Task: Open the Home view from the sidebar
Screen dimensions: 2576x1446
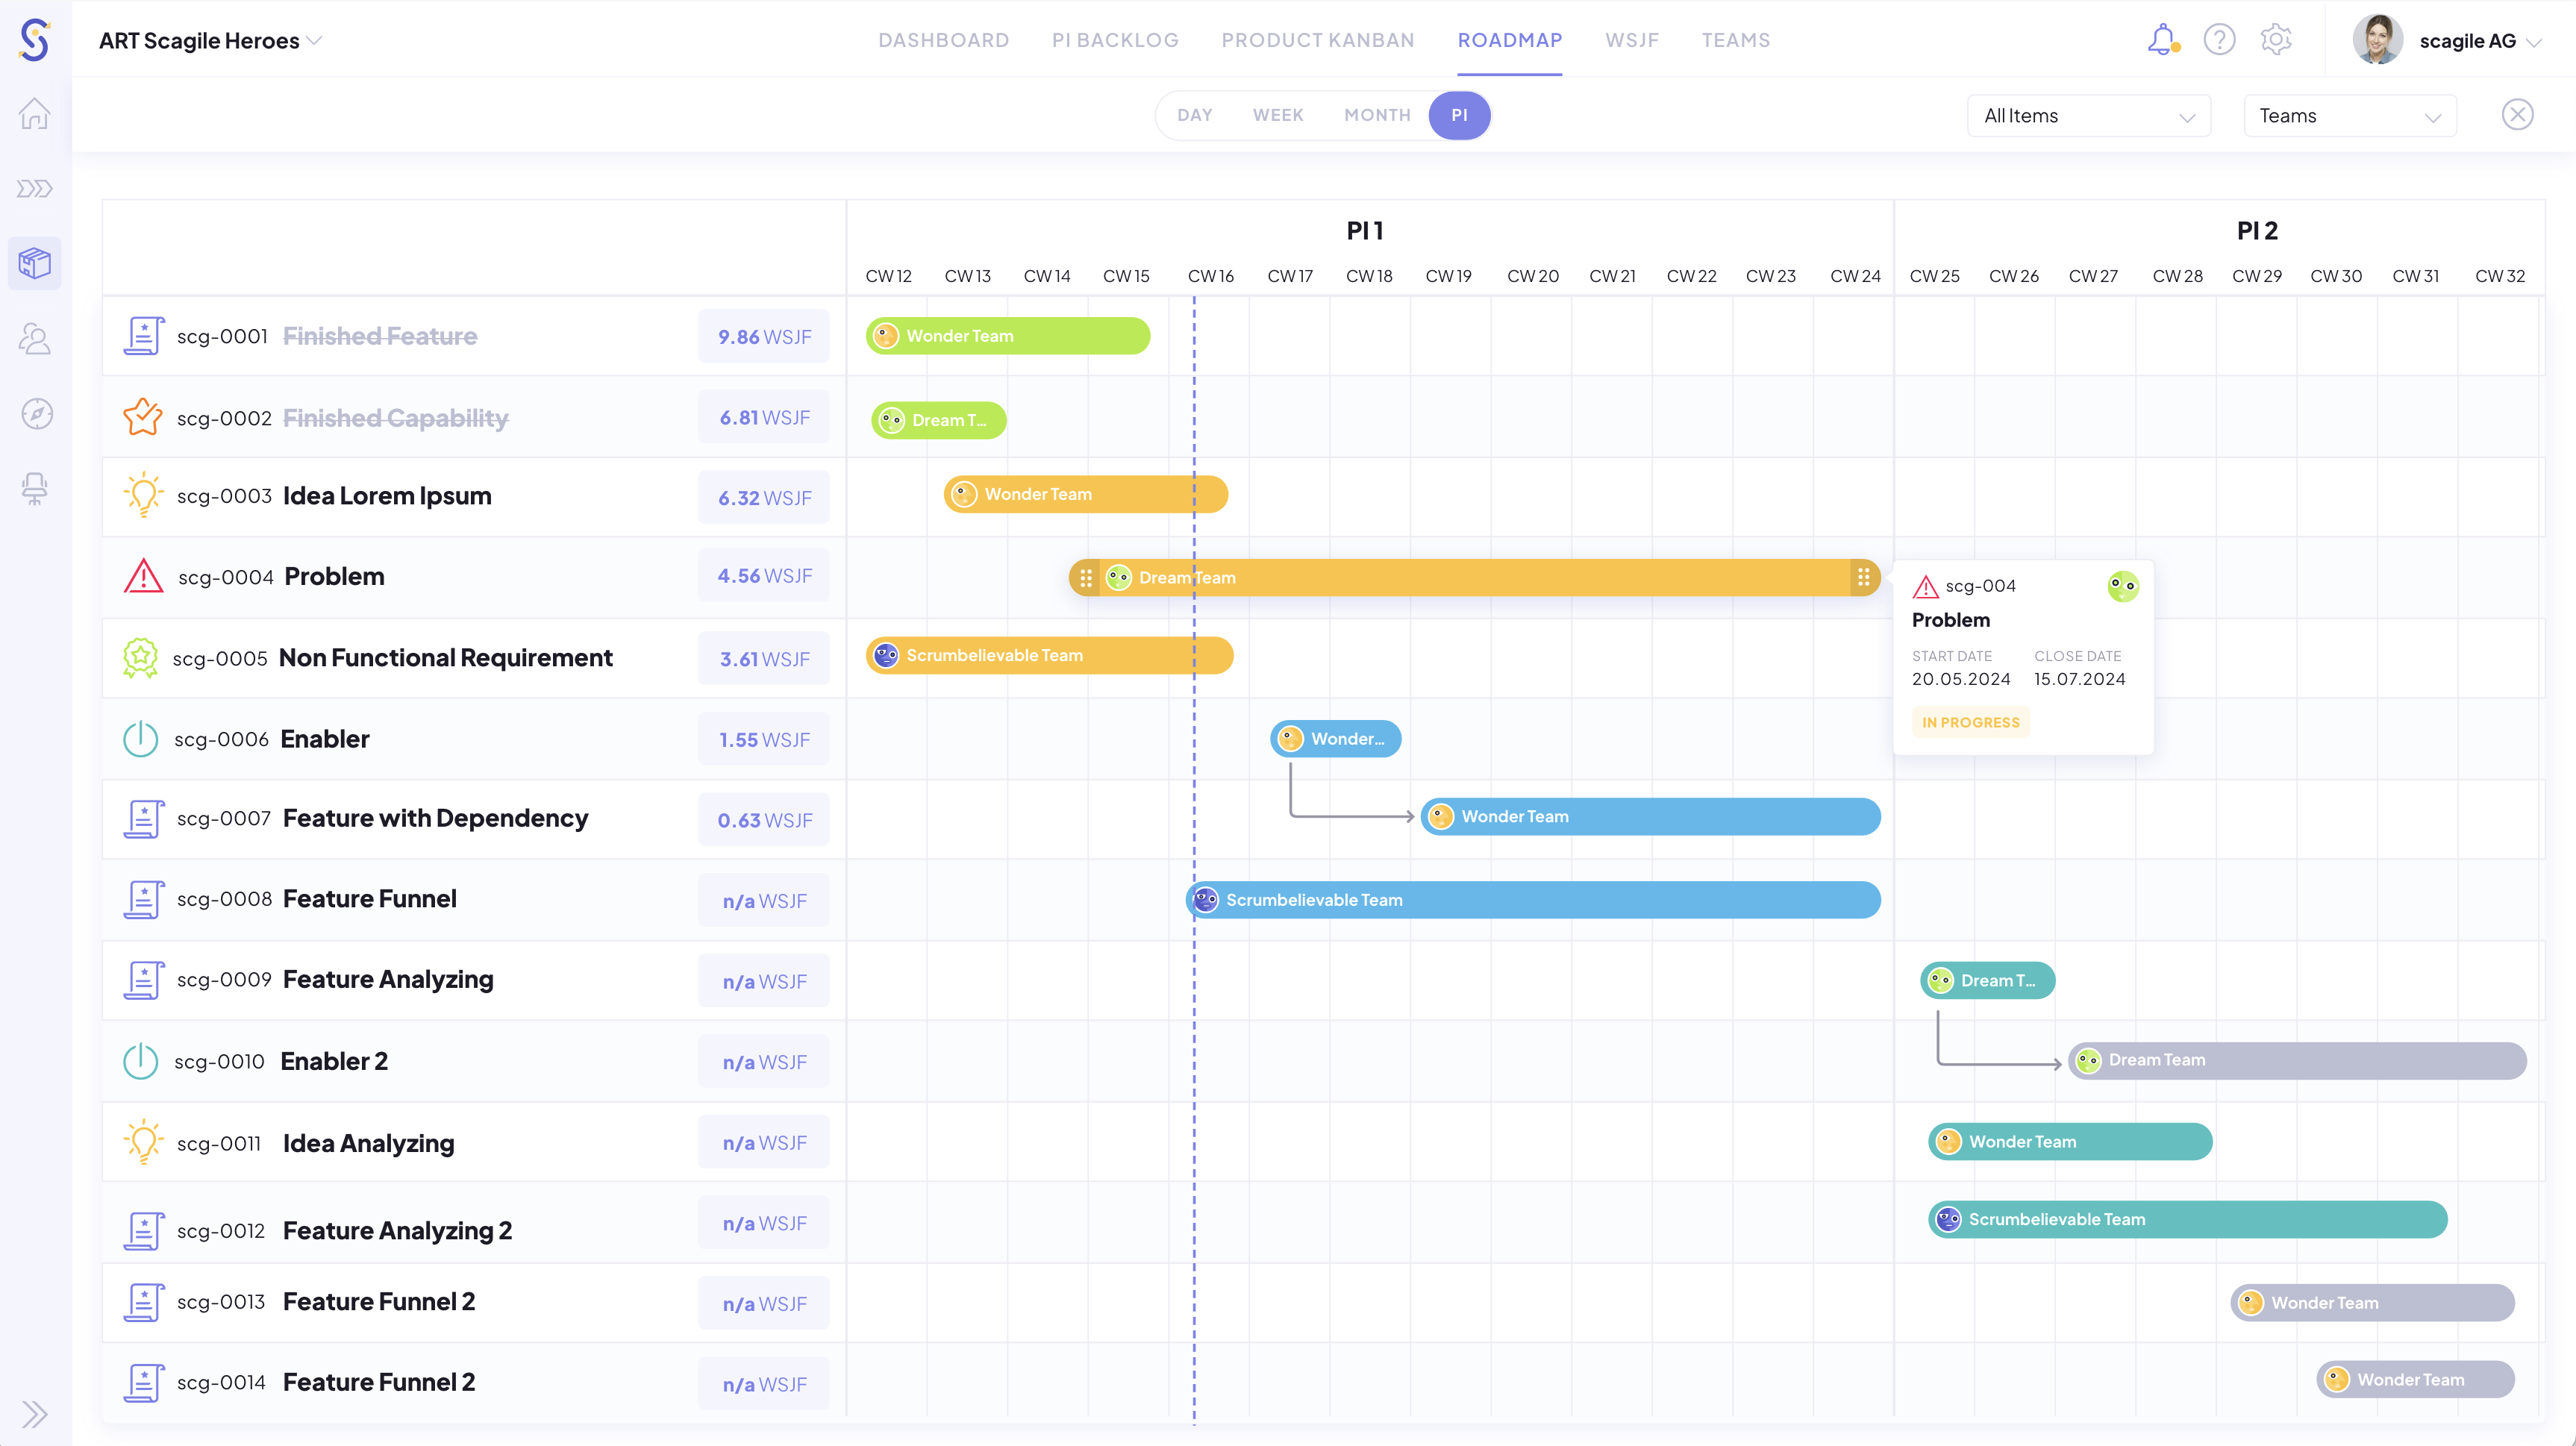Action: pos(35,114)
